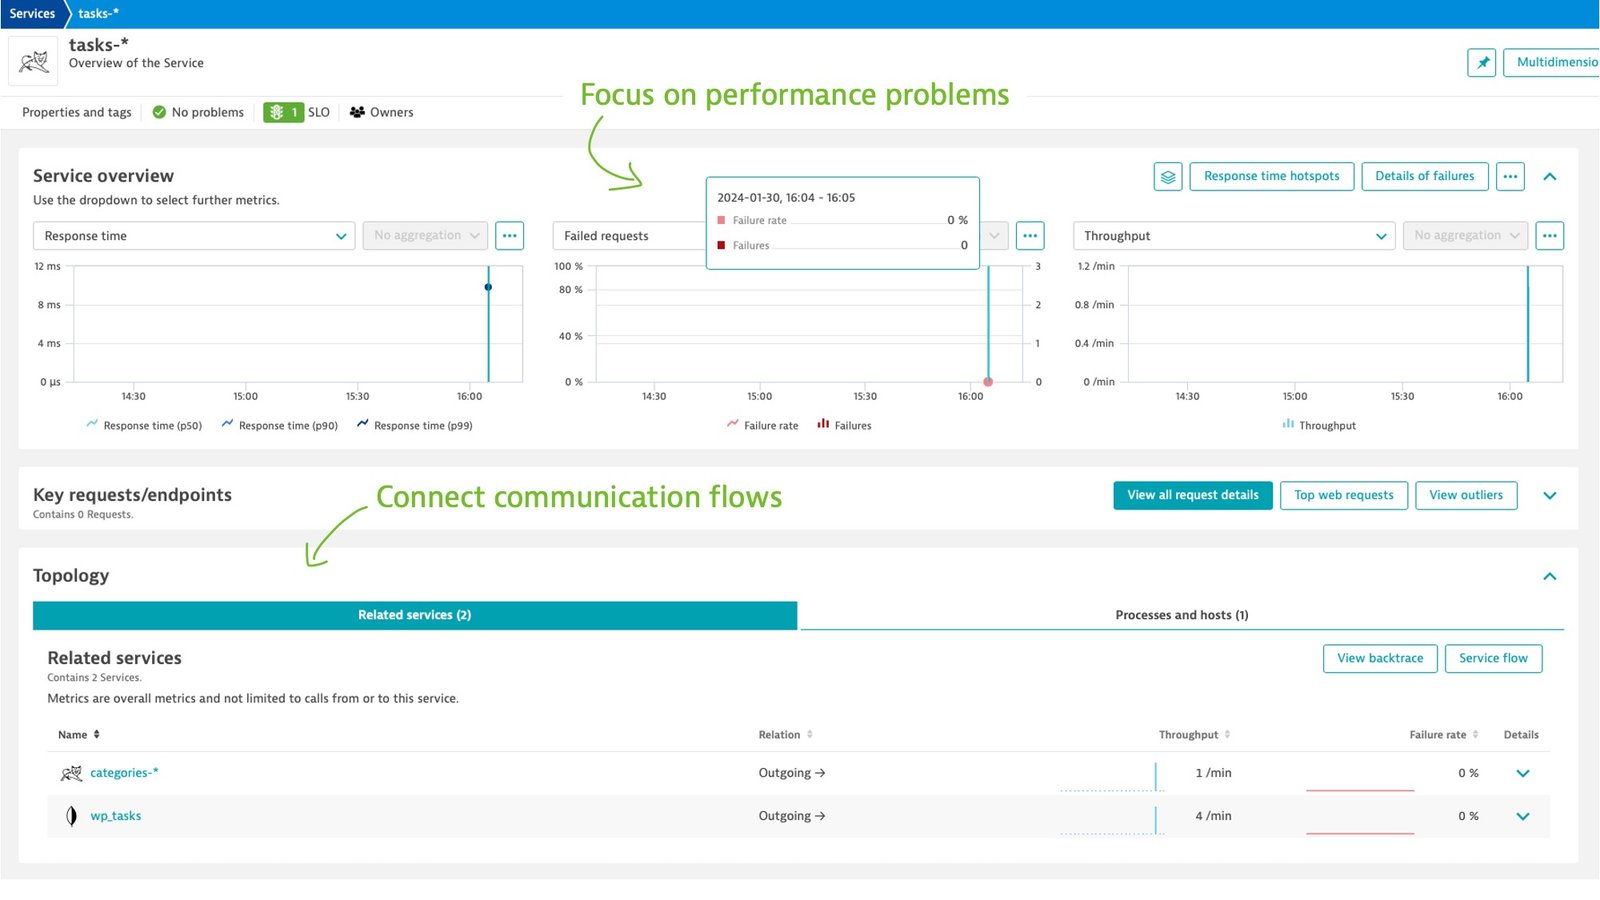Click the 4 /min throughput value
The height and width of the screenshot is (900, 1600).
[x=1213, y=816]
